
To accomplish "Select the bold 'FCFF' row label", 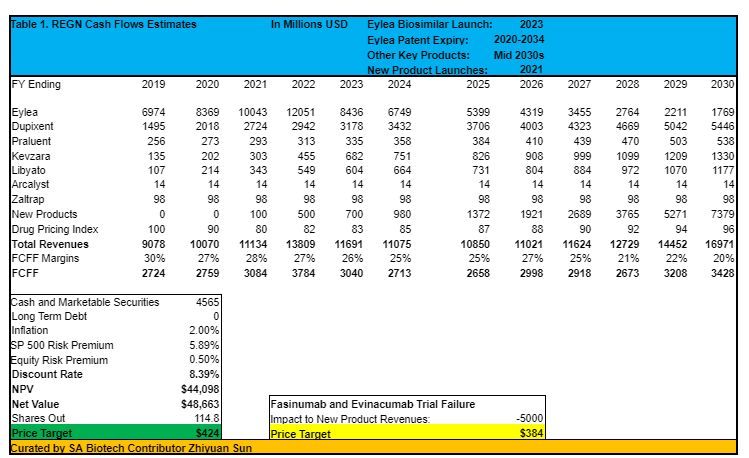I will (25, 274).
